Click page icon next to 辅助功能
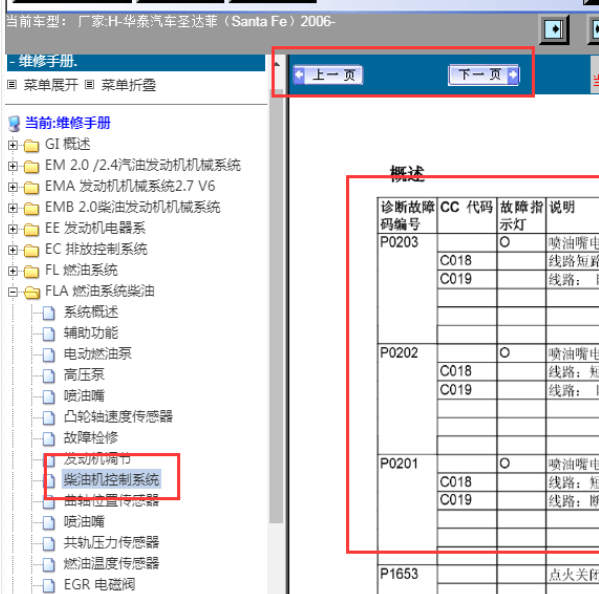This screenshot has height=594, width=599. point(49,334)
